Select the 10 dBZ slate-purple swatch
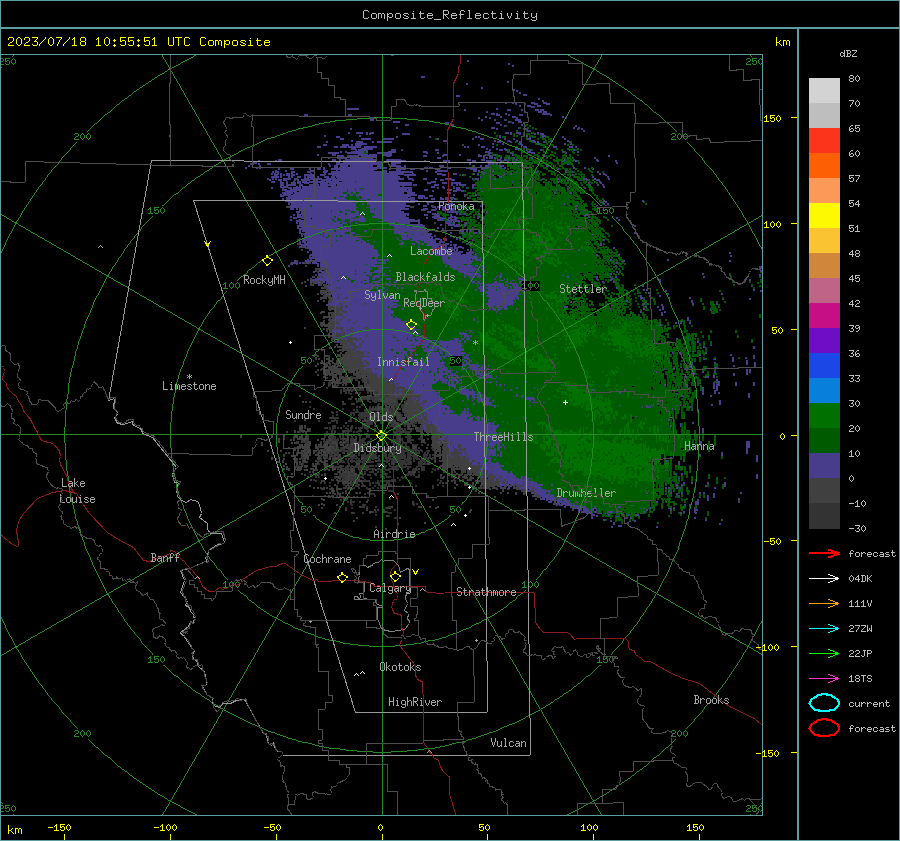Image resolution: width=900 pixels, height=841 pixels. coord(824,466)
